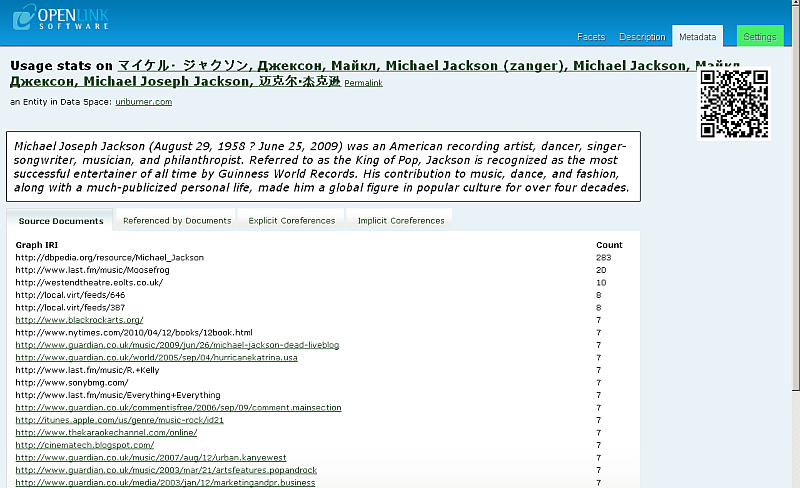Viewport: 800px width, 488px height.
Task: Open guardian michael-jackson-dead-liveblog link
Action: (x=177, y=345)
